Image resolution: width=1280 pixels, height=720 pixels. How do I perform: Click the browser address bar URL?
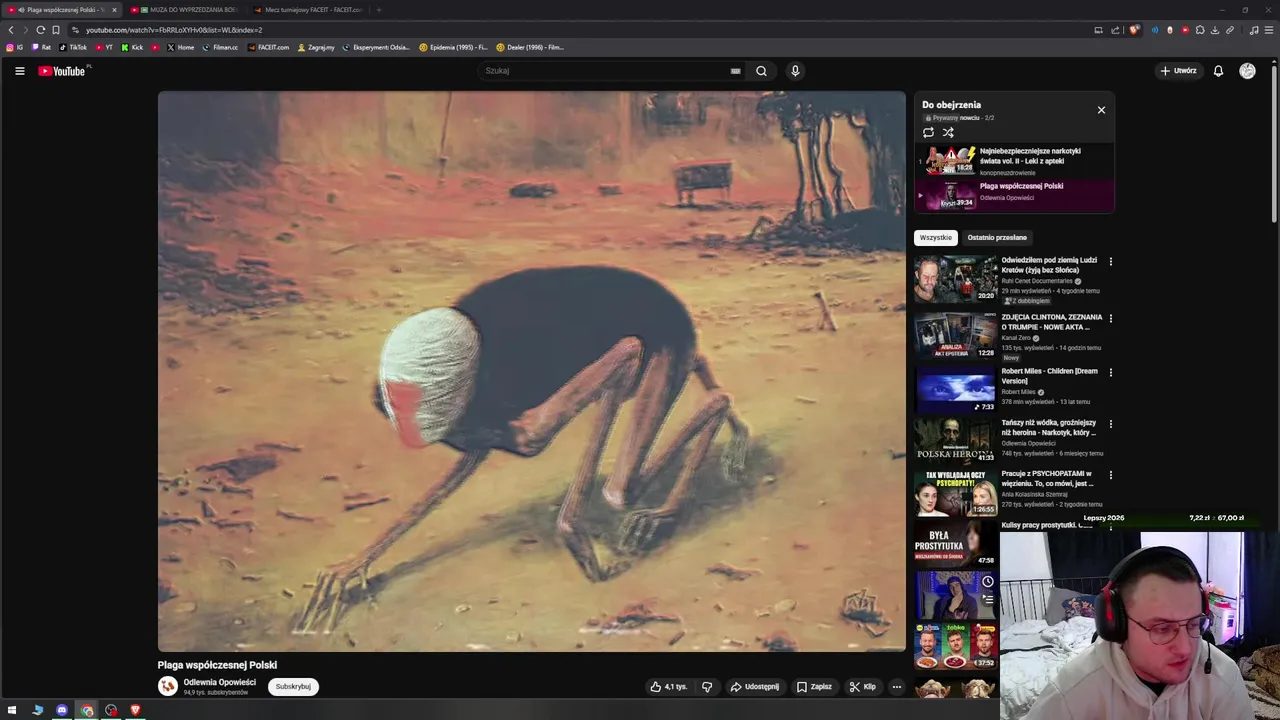coord(174,30)
